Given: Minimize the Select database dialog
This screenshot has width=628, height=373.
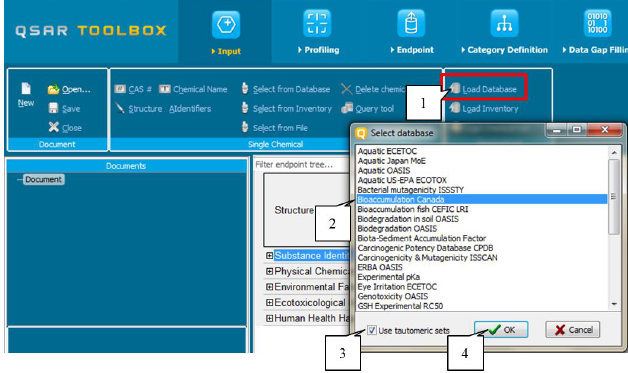Looking at the screenshot, I should pyautogui.click(x=557, y=130).
